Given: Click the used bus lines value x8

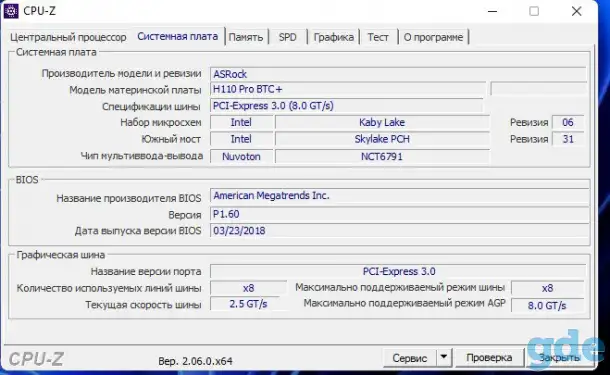Looking at the screenshot, I should (x=248, y=288).
